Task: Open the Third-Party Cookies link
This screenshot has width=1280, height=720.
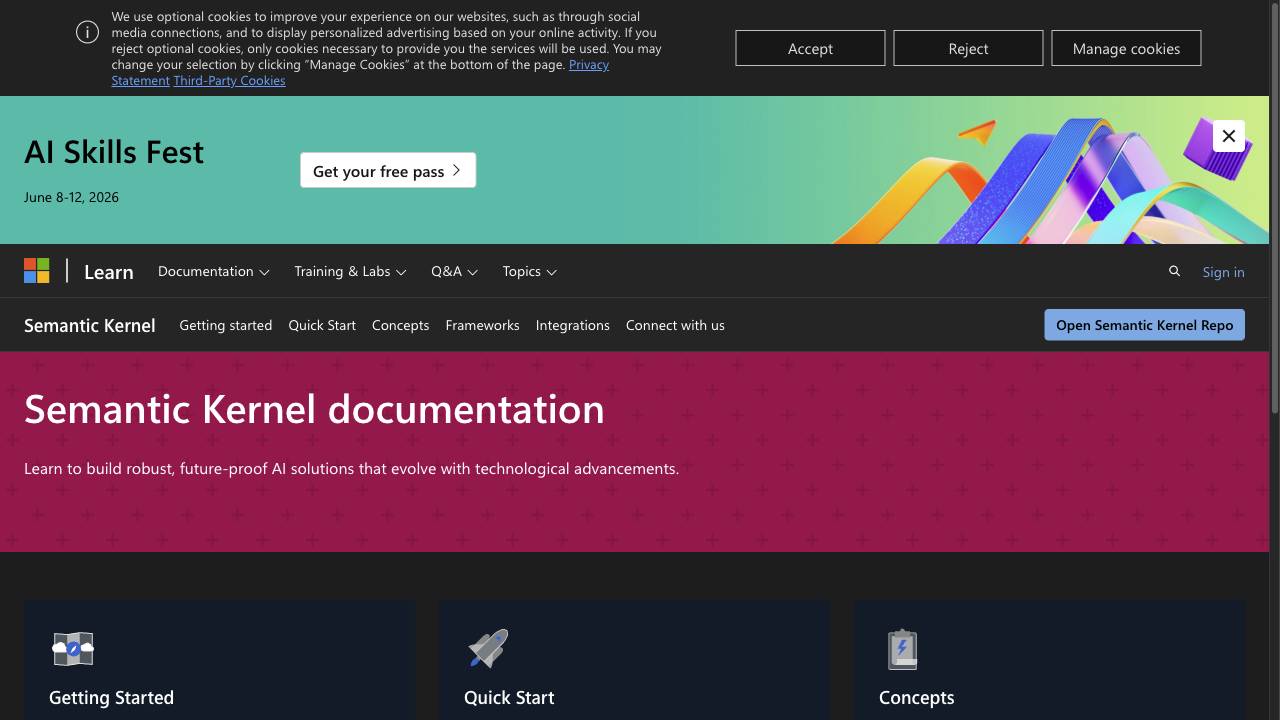Action: tap(229, 80)
